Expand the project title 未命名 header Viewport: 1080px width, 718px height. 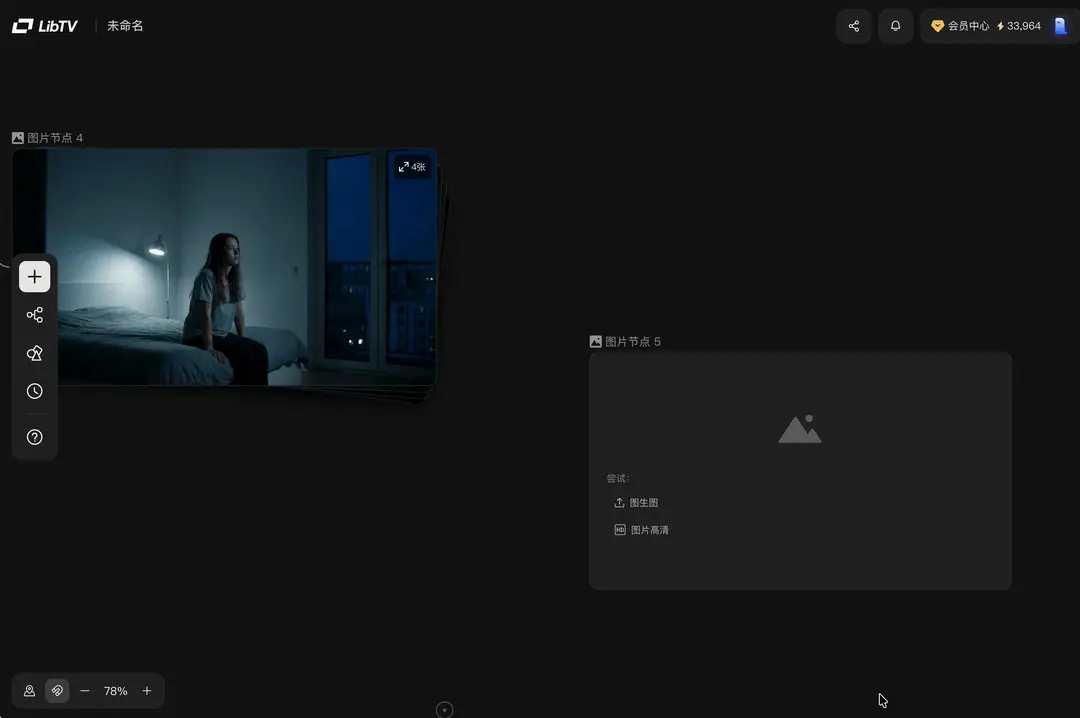tap(125, 25)
